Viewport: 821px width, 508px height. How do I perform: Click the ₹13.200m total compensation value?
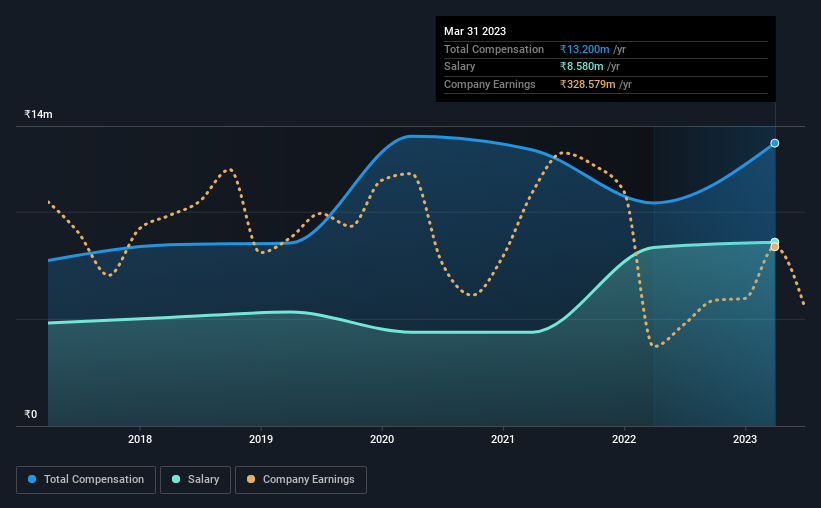click(584, 49)
